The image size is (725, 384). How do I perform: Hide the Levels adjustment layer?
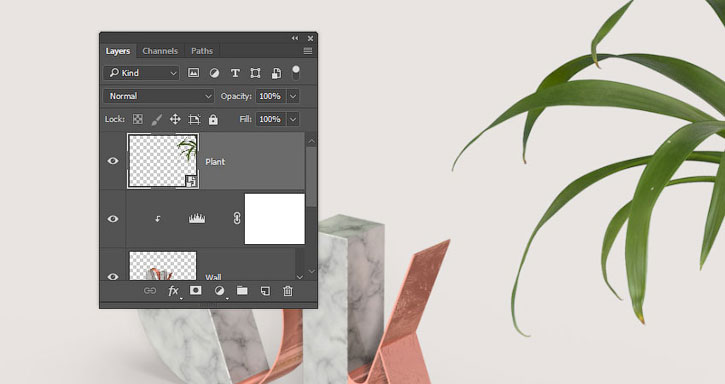tap(113, 219)
